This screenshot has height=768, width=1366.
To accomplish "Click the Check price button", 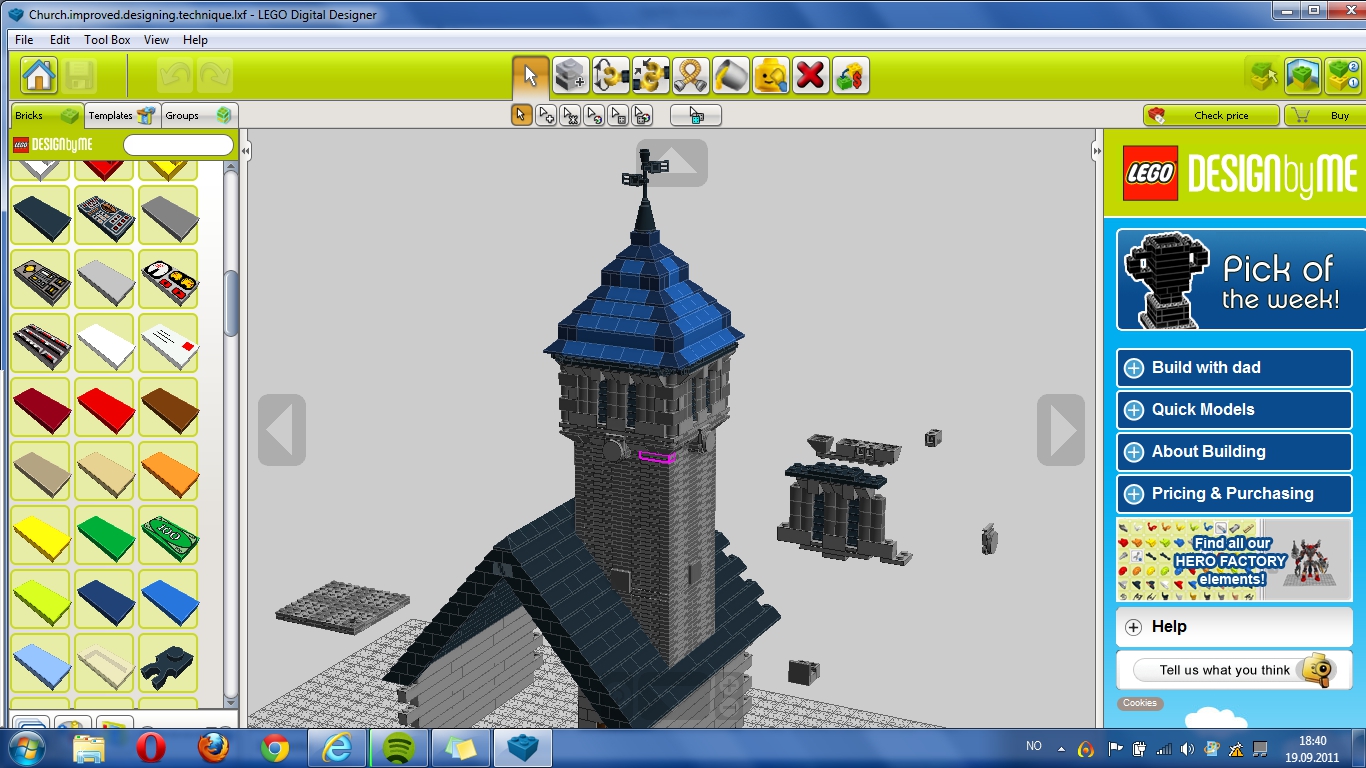I will [x=1211, y=115].
